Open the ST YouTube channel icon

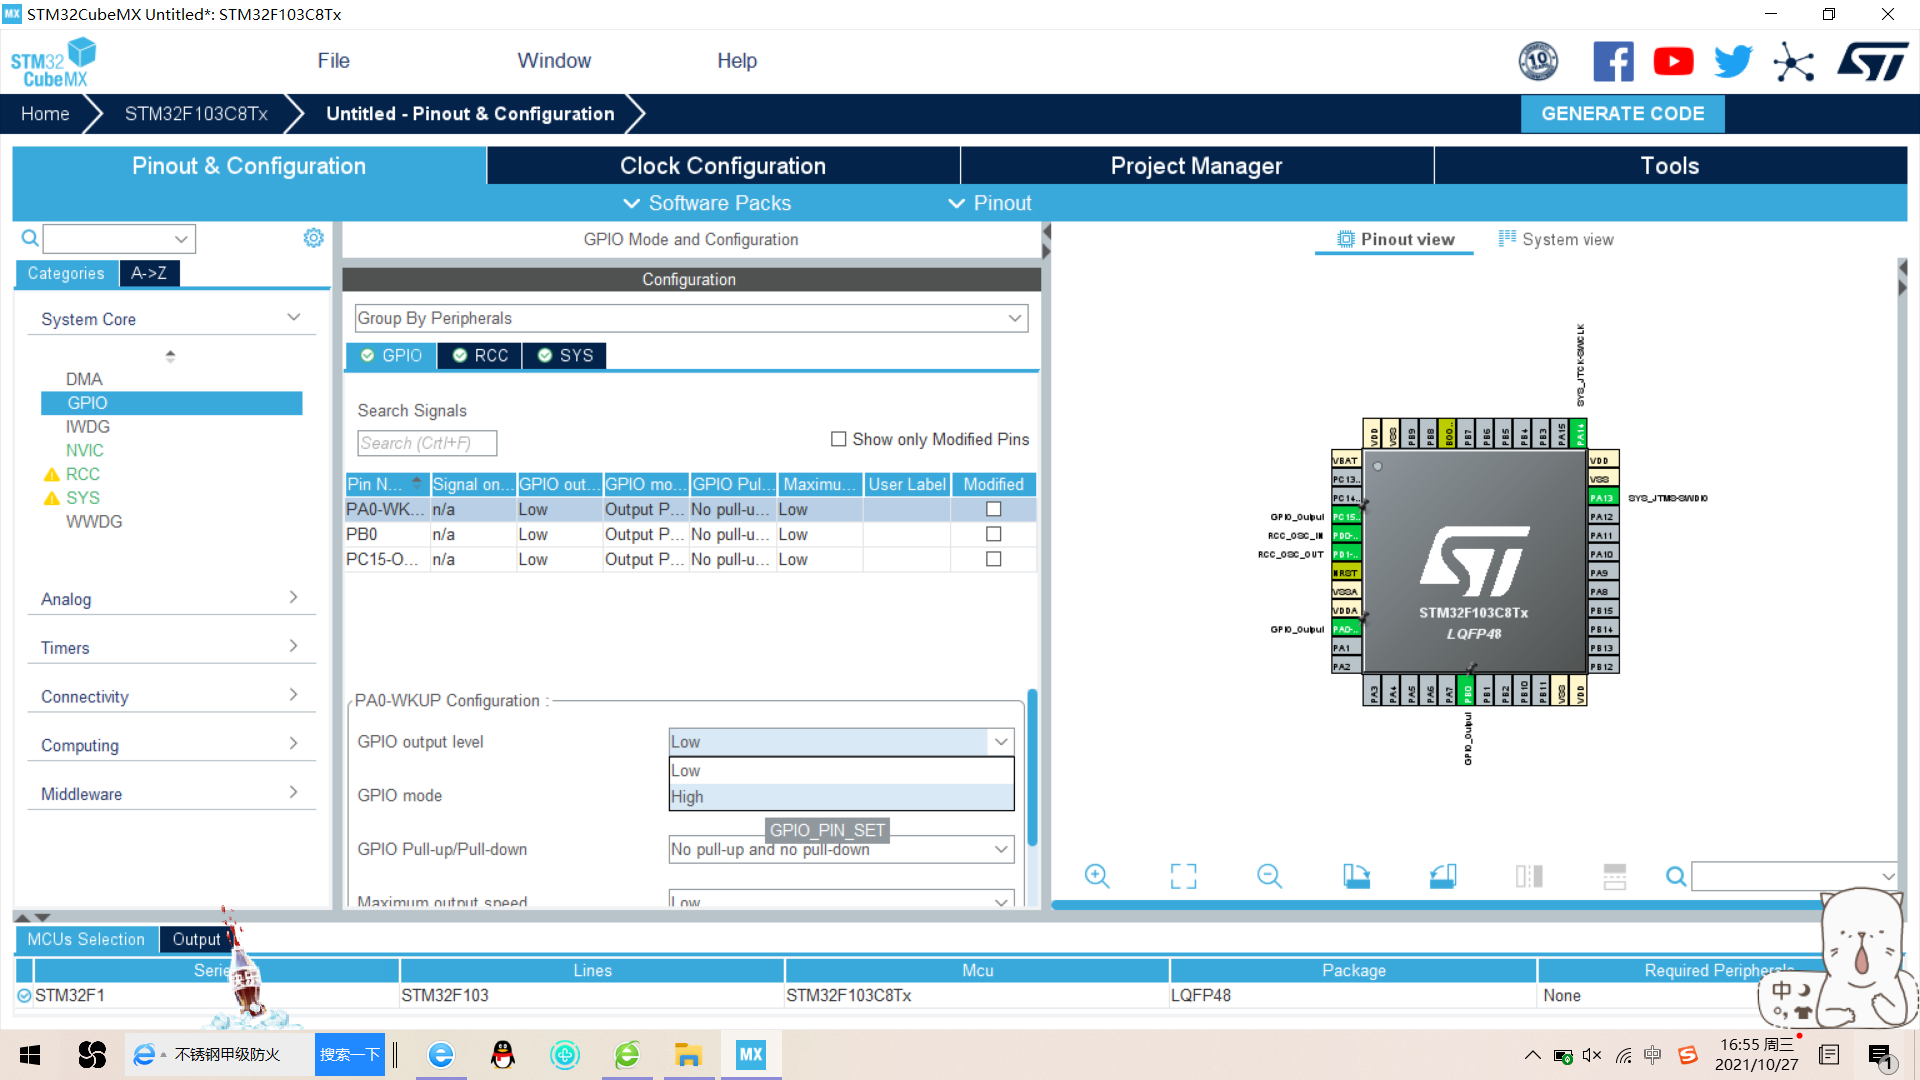(x=1673, y=62)
